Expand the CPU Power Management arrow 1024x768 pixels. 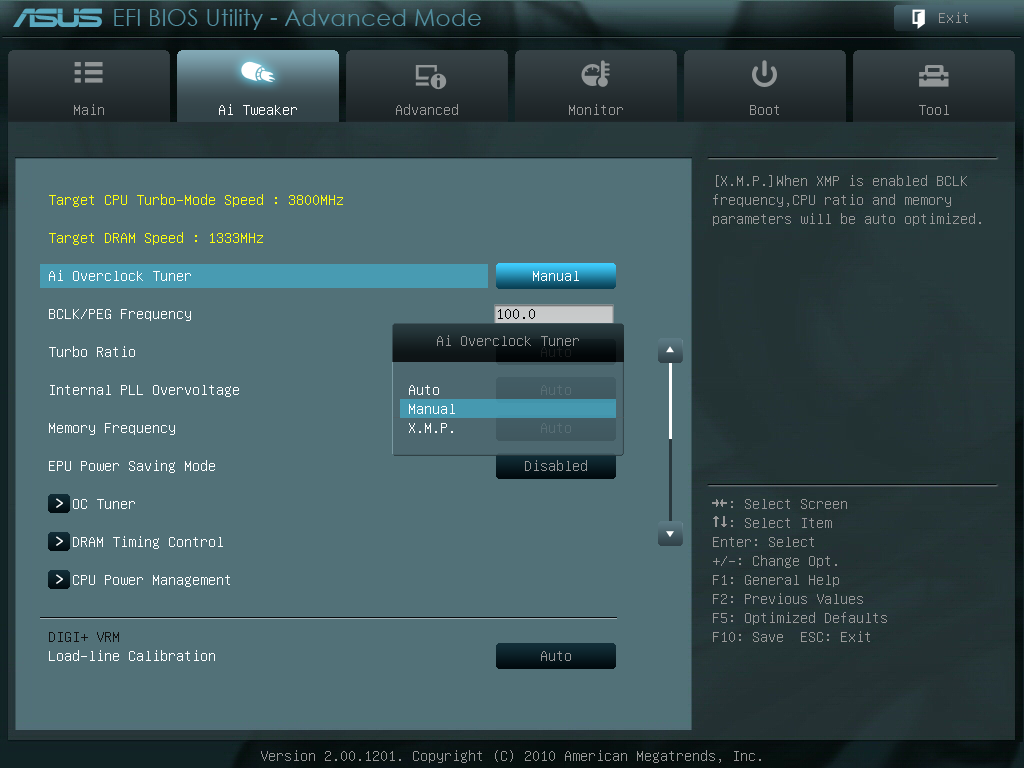59,579
